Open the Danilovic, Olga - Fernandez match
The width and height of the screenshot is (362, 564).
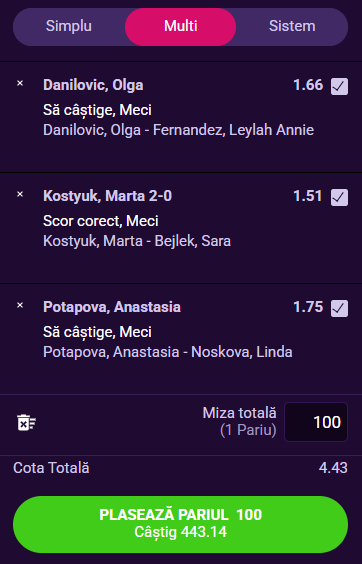tap(178, 130)
